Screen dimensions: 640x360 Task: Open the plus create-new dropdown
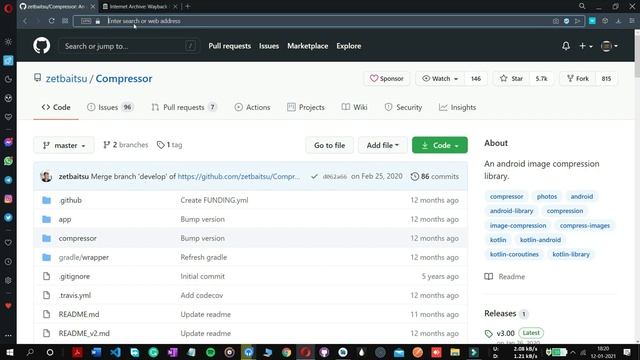[586, 46]
